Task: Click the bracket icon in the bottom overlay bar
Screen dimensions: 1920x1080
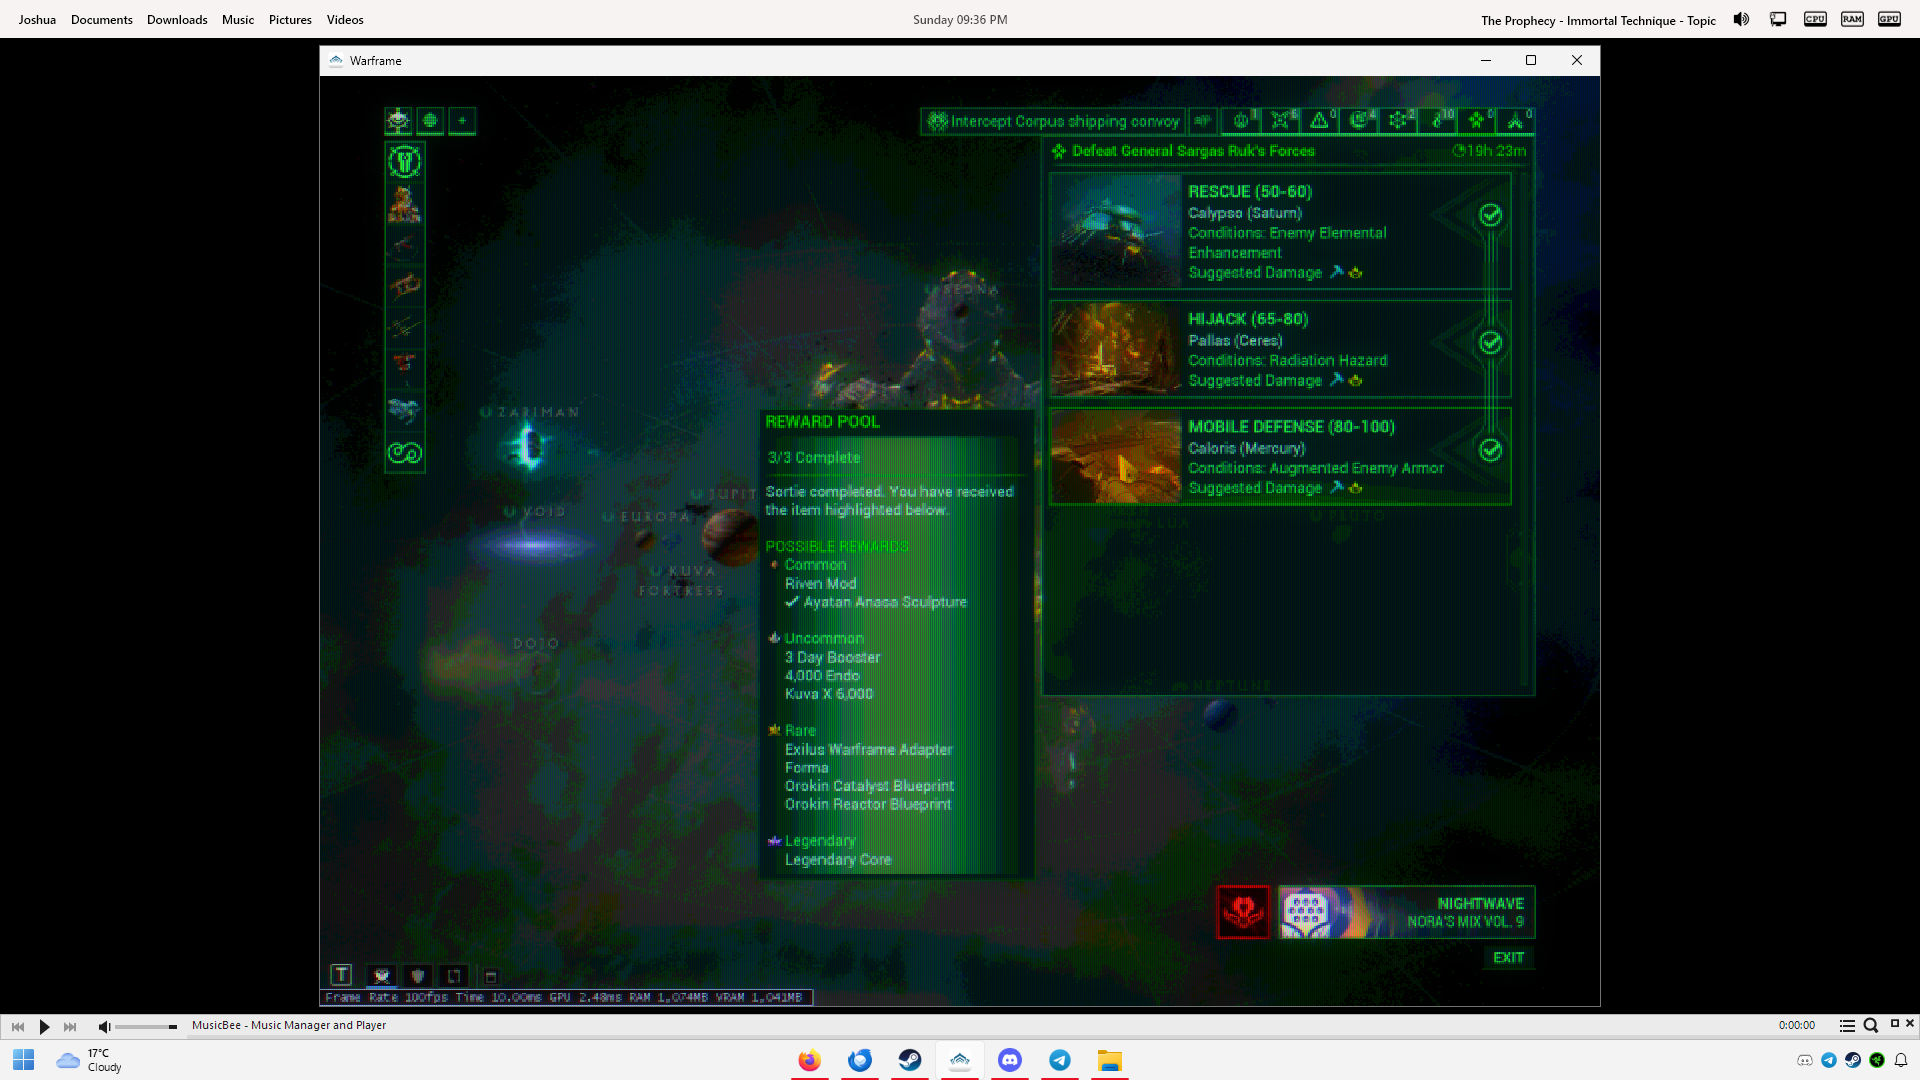Action: [454, 976]
